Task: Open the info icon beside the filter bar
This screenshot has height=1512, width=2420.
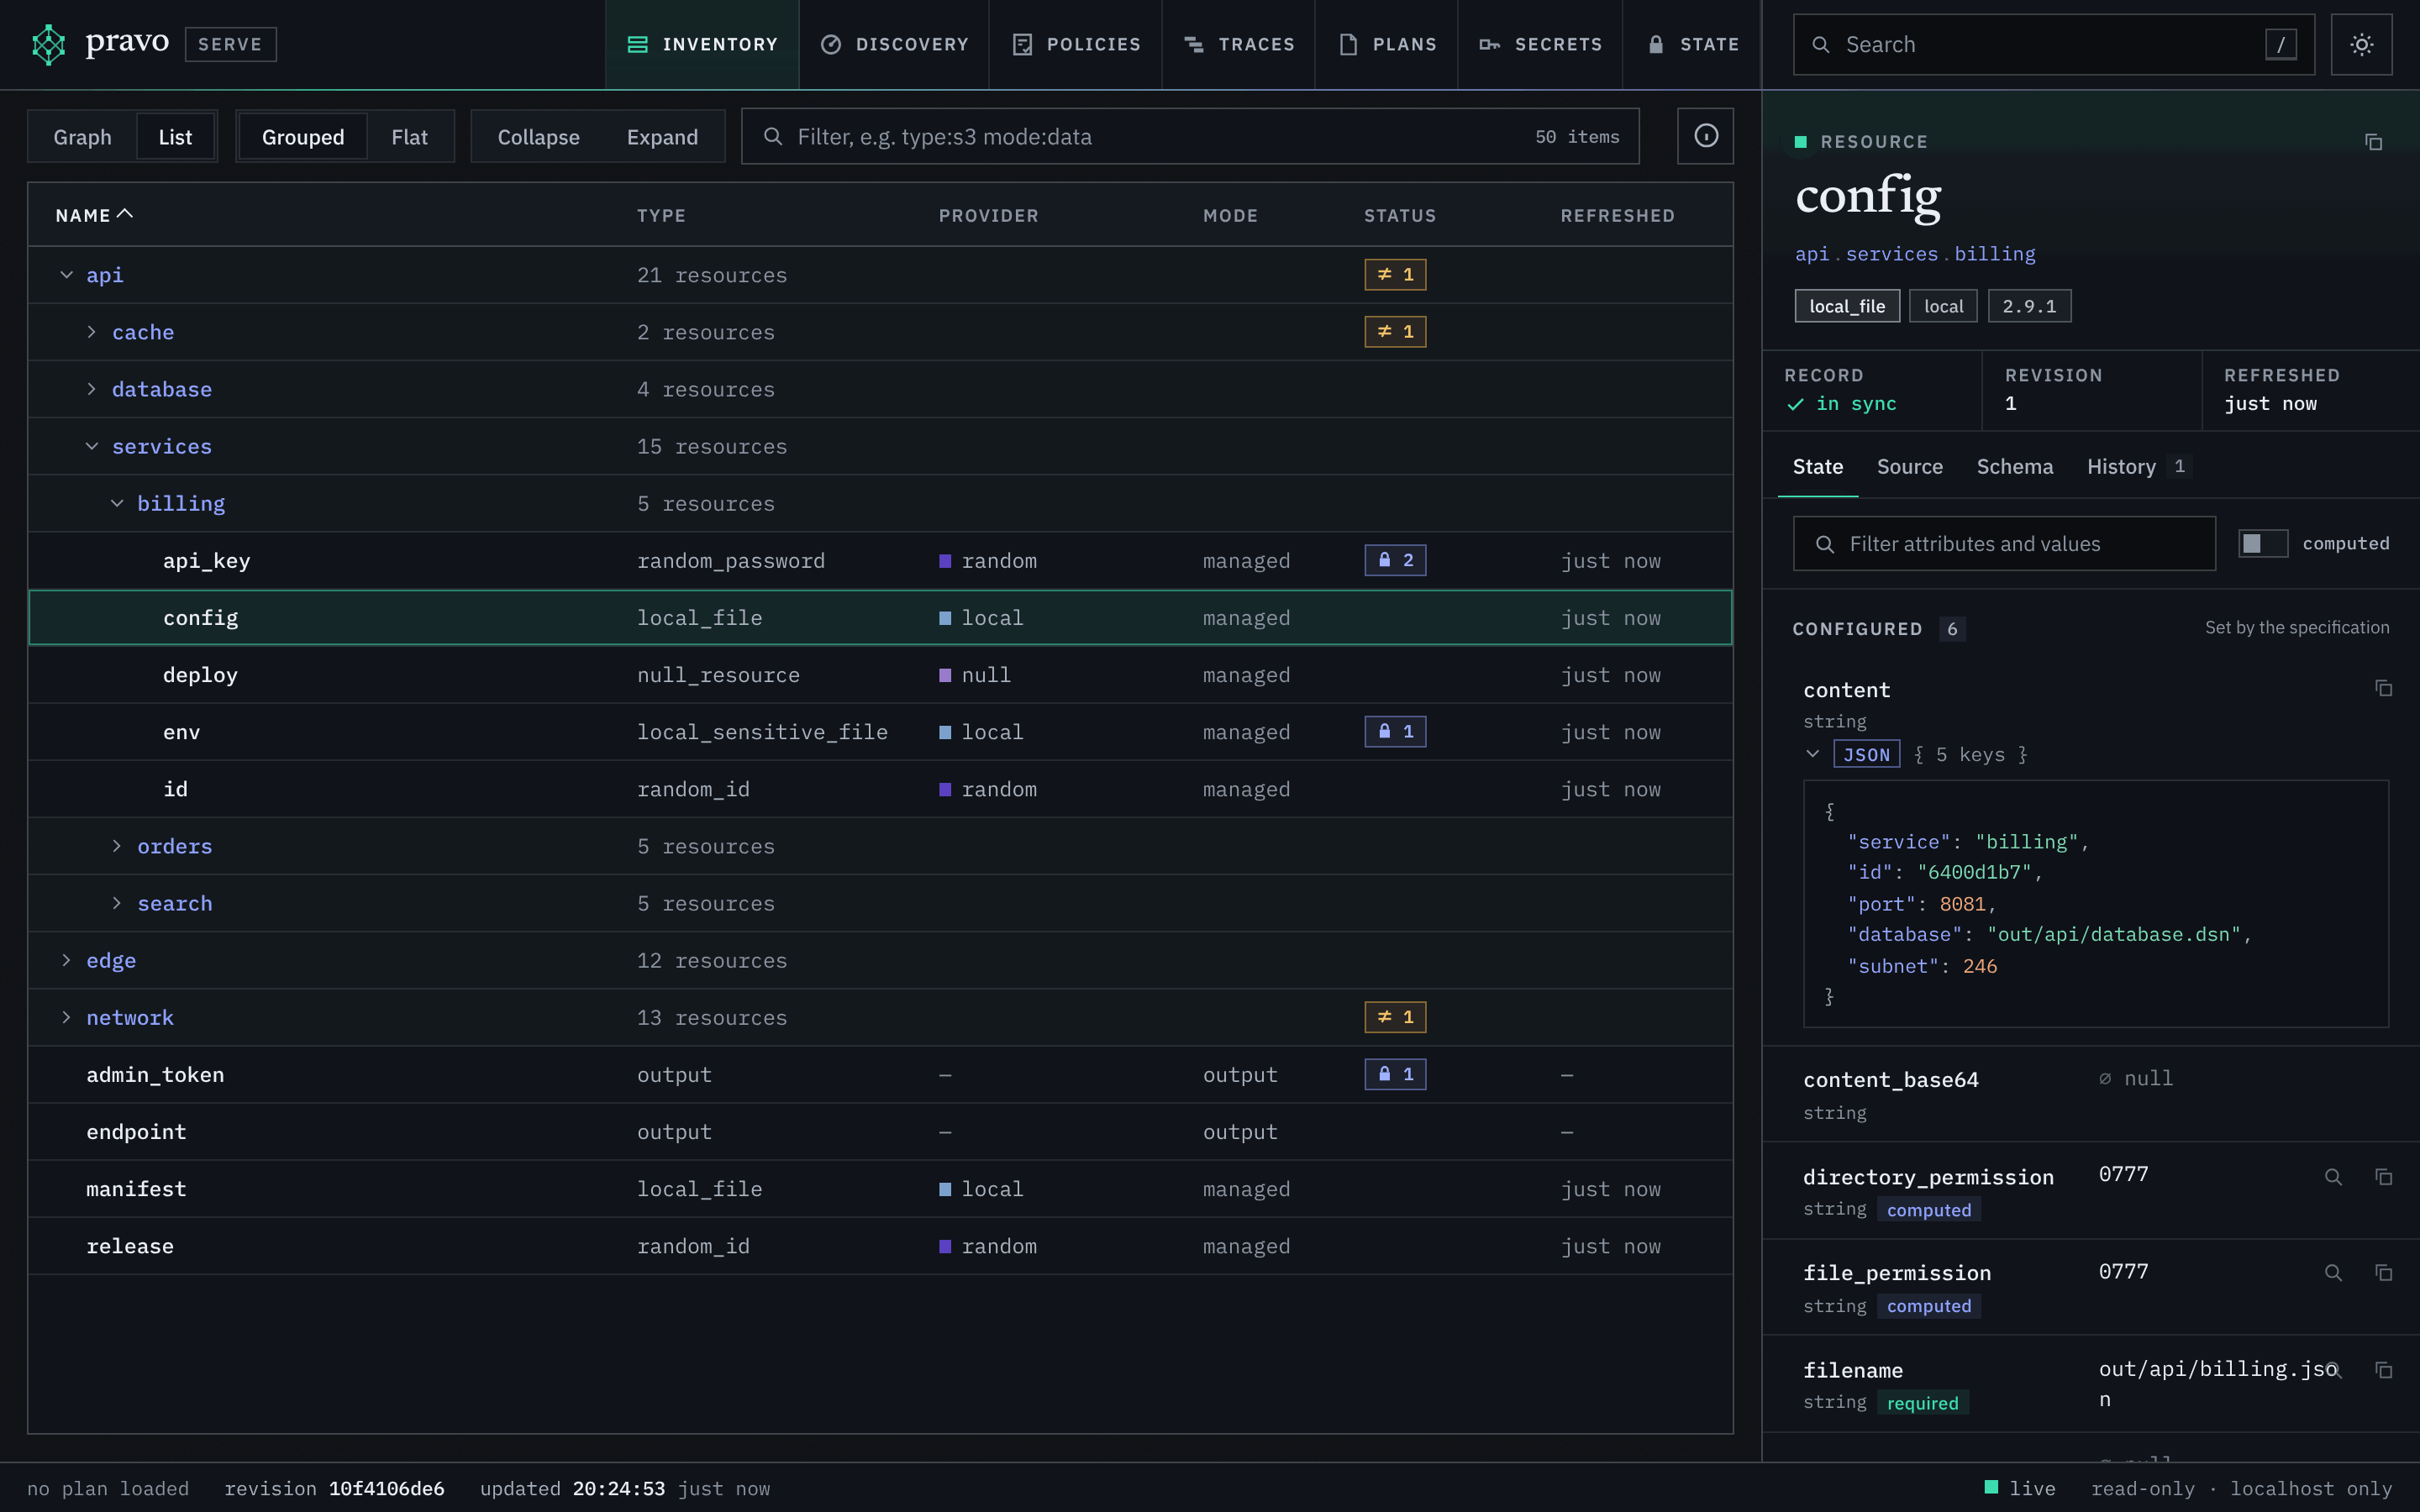Action: pos(1705,136)
